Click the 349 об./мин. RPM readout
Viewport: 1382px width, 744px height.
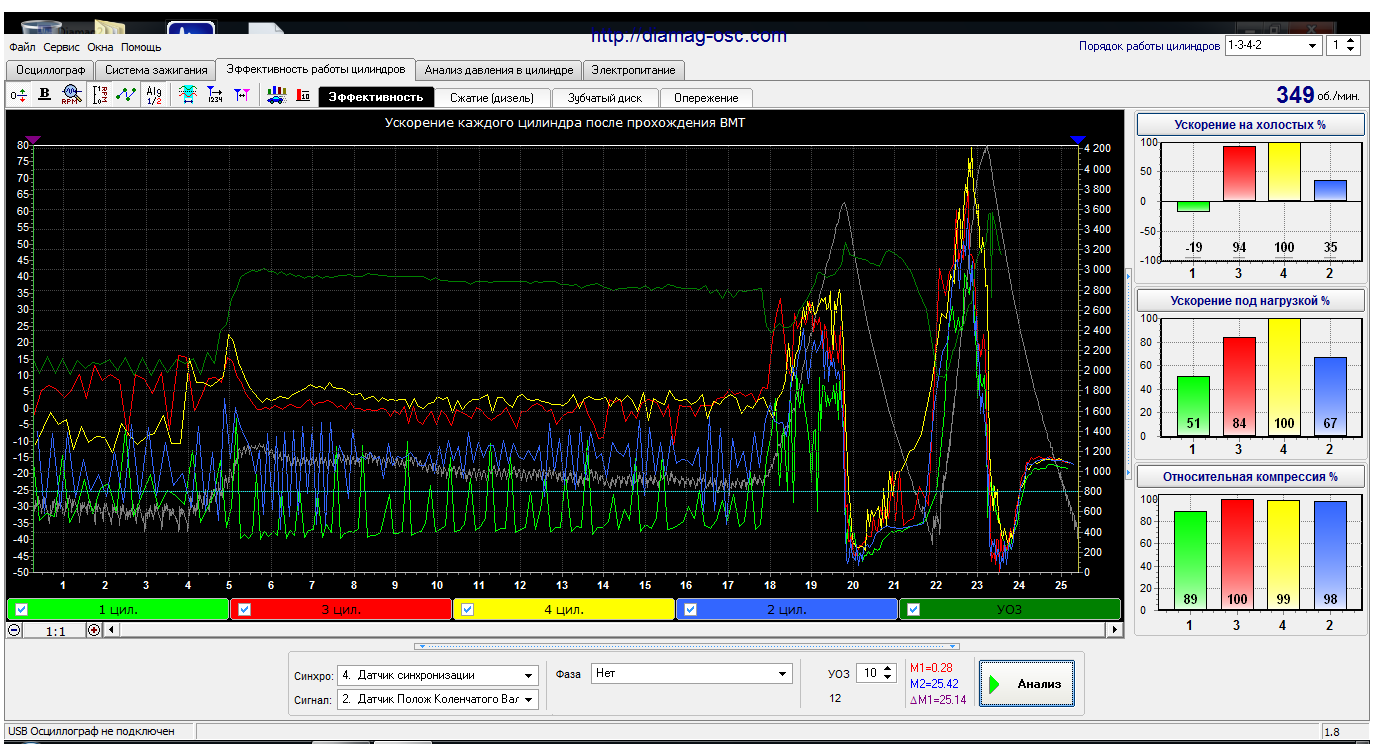pyautogui.click(x=1317, y=95)
